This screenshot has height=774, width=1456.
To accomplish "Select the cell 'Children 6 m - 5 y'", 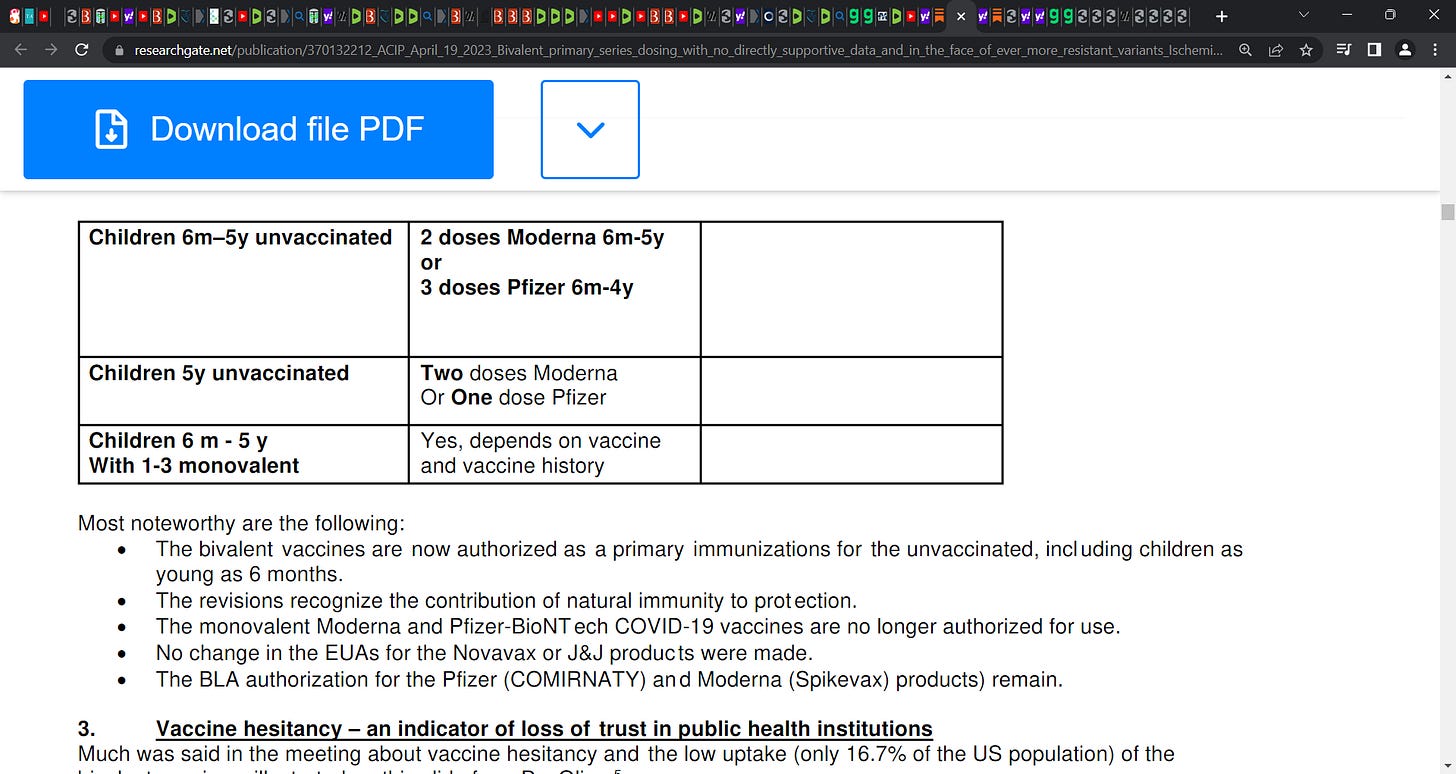I will pyautogui.click(x=178, y=440).
